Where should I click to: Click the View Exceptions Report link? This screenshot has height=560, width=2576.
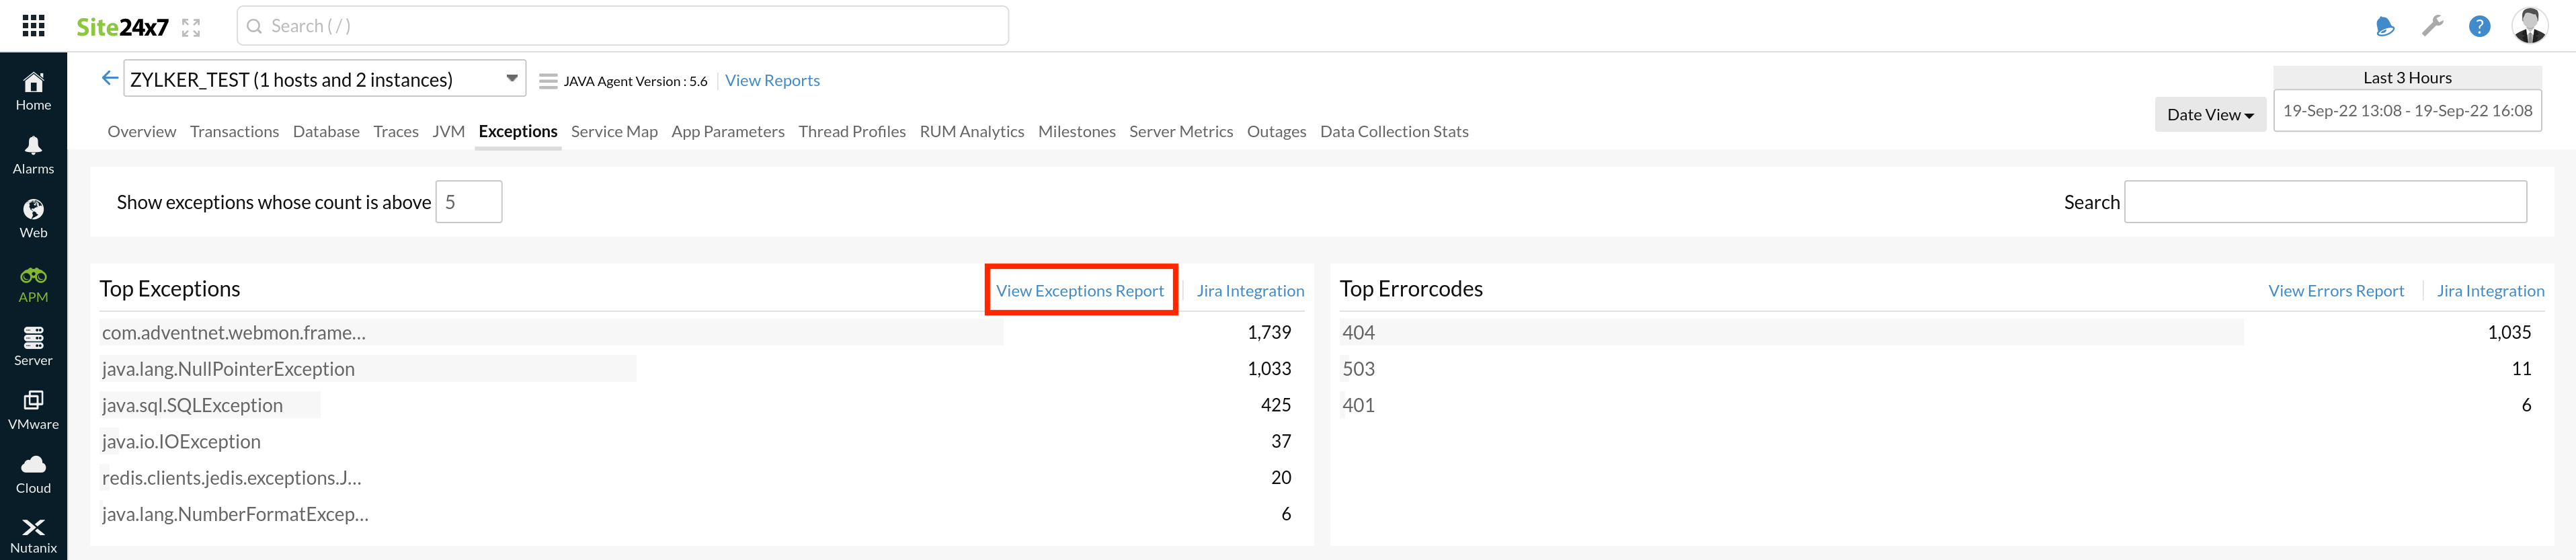(1079, 291)
